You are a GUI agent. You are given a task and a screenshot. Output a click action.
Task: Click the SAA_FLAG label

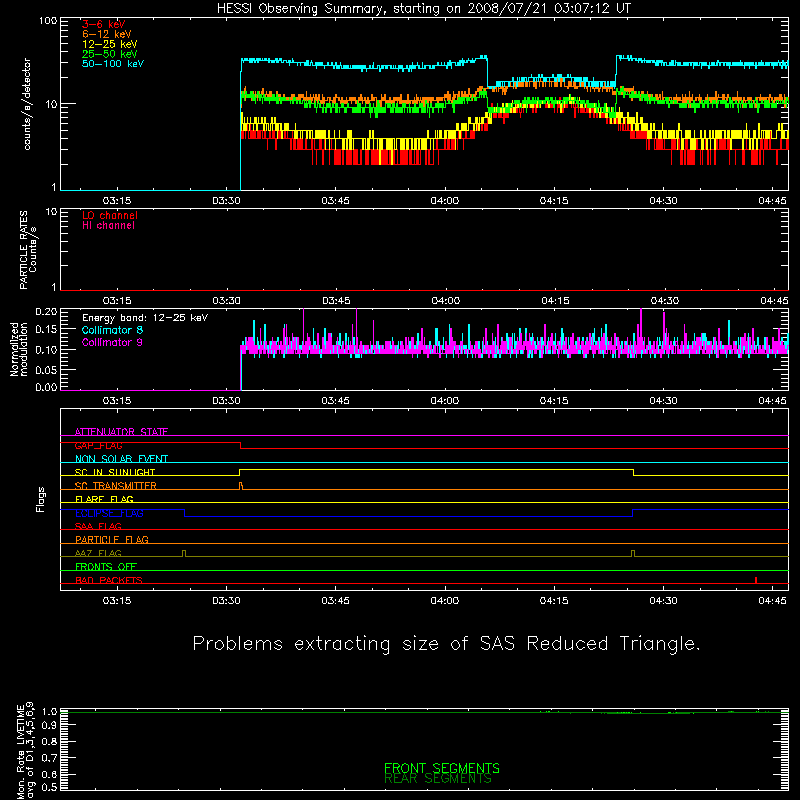(98, 526)
